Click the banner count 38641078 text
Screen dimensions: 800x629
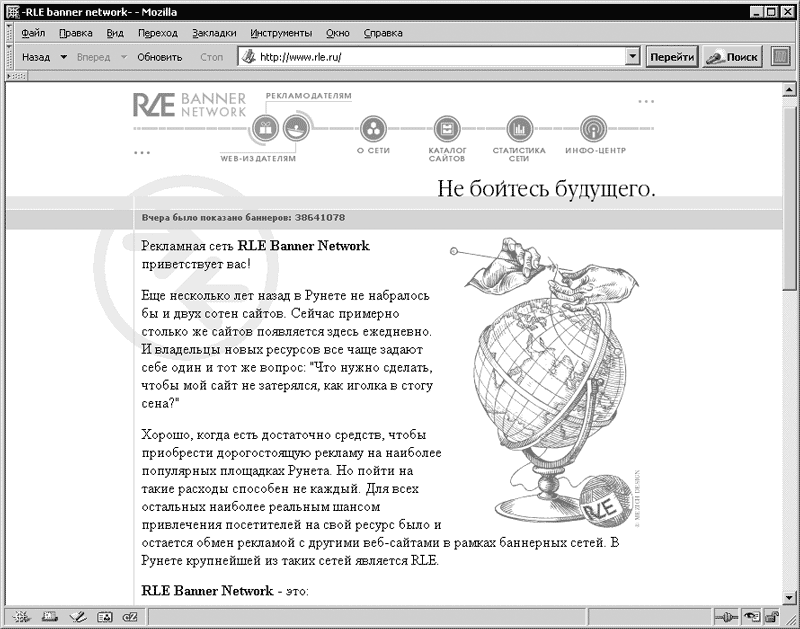click(320, 217)
